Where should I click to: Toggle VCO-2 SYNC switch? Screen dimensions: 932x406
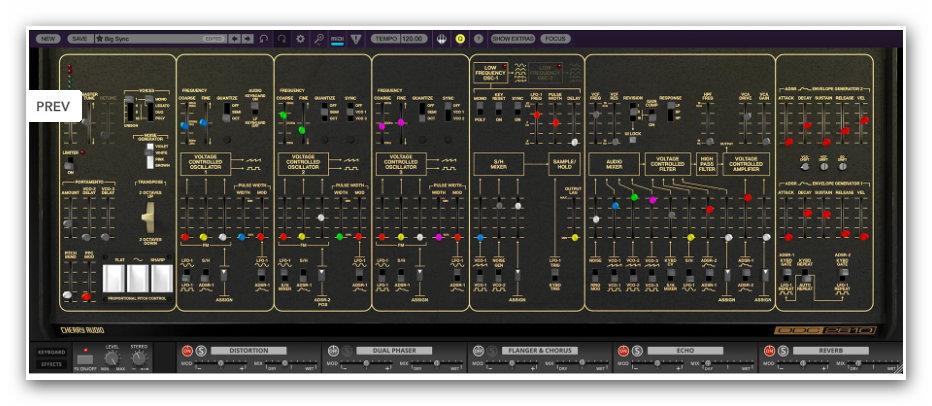(x=350, y=112)
